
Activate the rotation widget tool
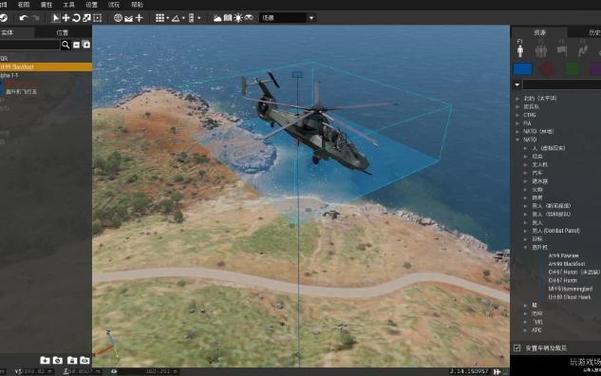click(x=76, y=18)
